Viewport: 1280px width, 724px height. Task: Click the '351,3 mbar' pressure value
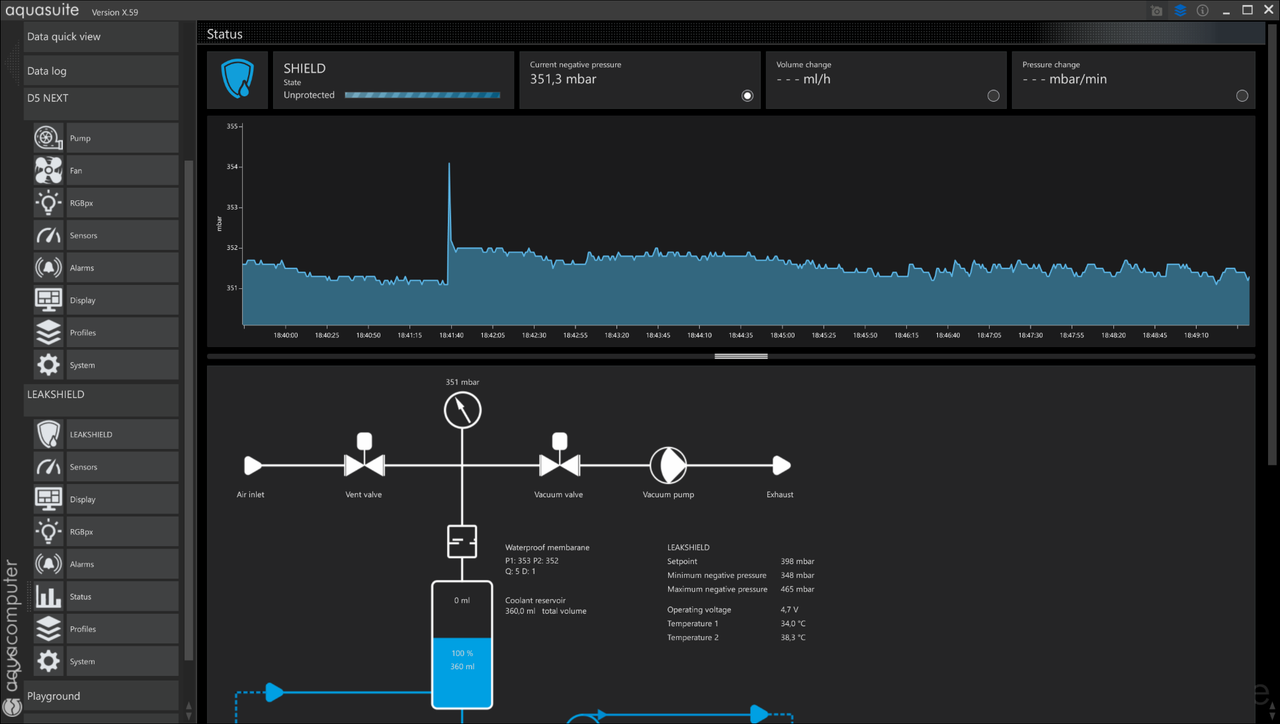563,79
